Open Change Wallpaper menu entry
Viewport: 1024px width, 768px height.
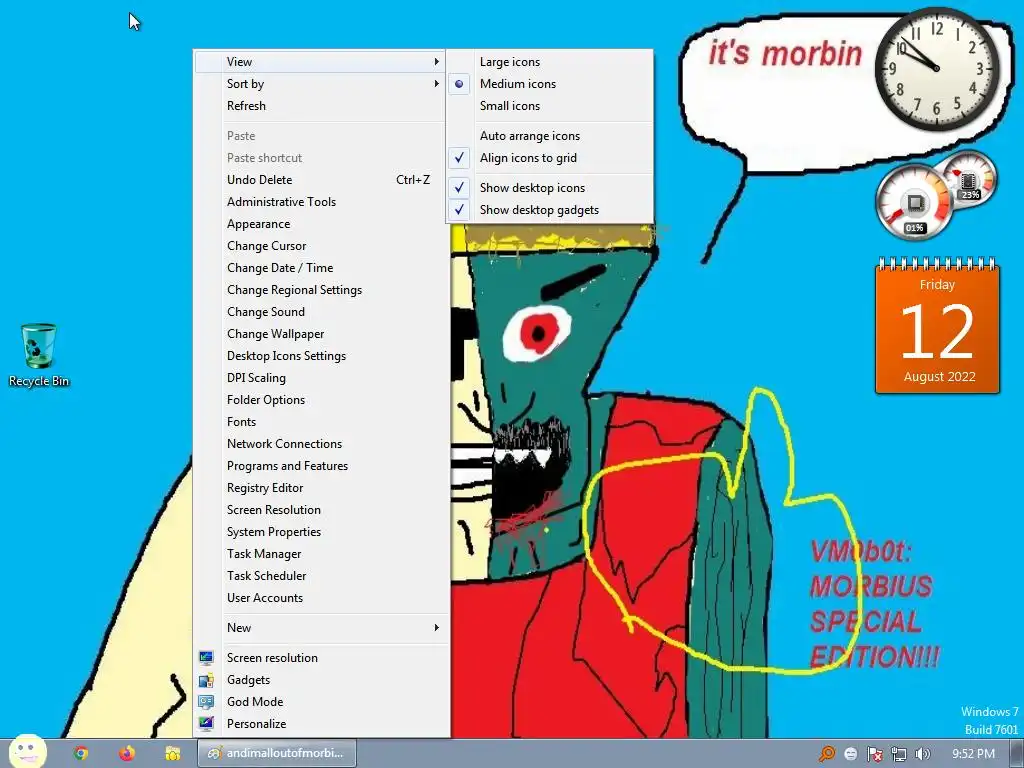(320, 334)
